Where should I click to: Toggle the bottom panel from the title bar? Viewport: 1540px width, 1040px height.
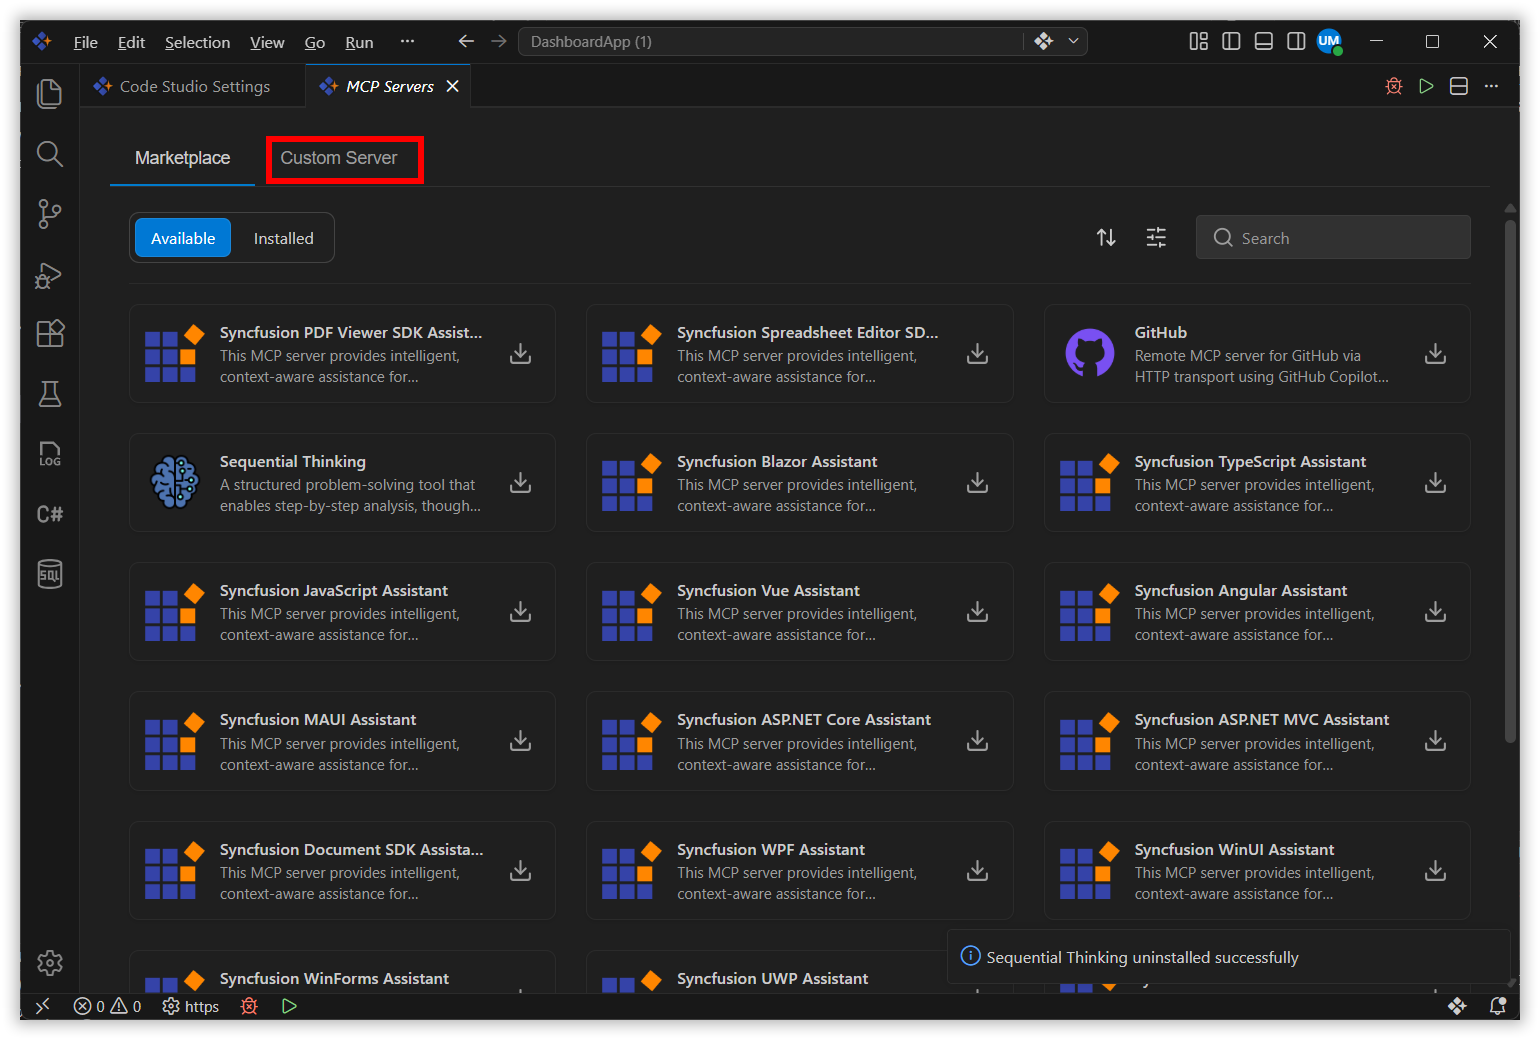click(x=1264, y=41)
